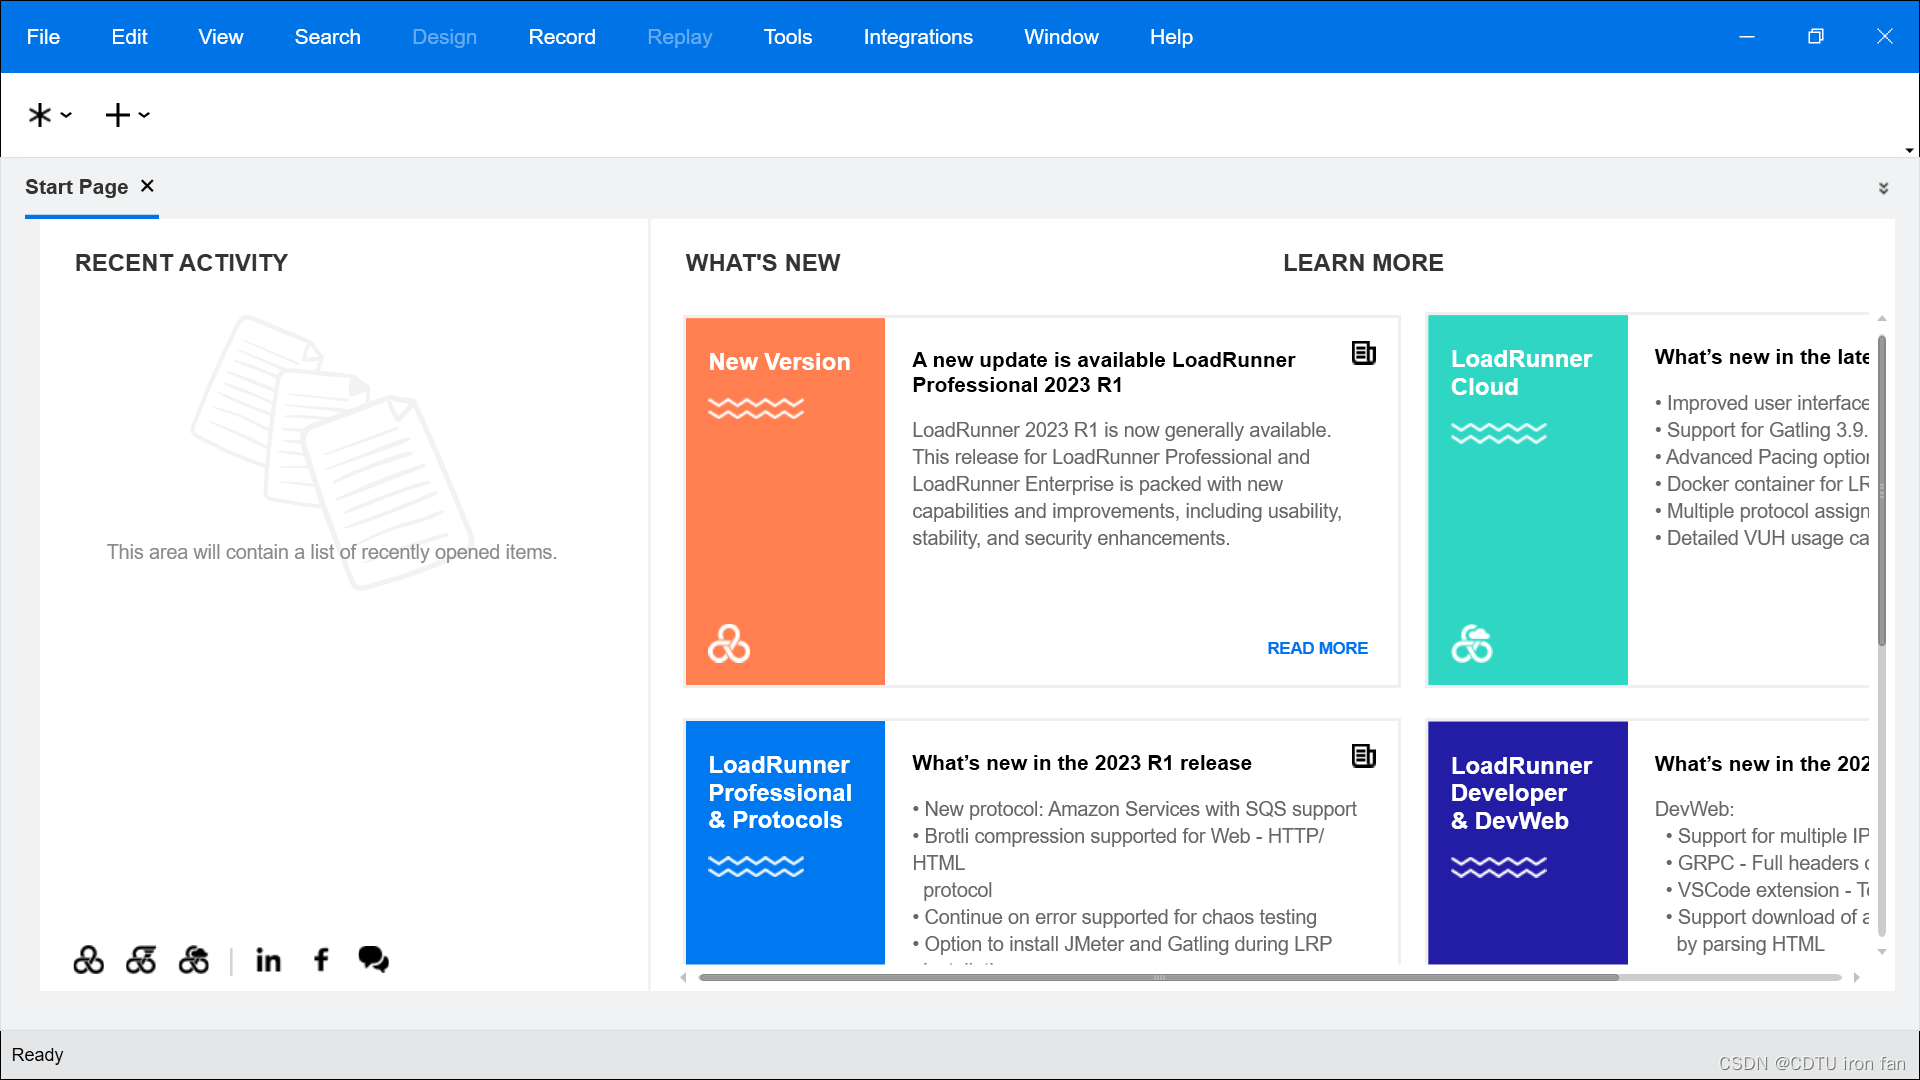
Task: Click the READ MORE link
Action: pyautogui.click(x=1317, y=648)
